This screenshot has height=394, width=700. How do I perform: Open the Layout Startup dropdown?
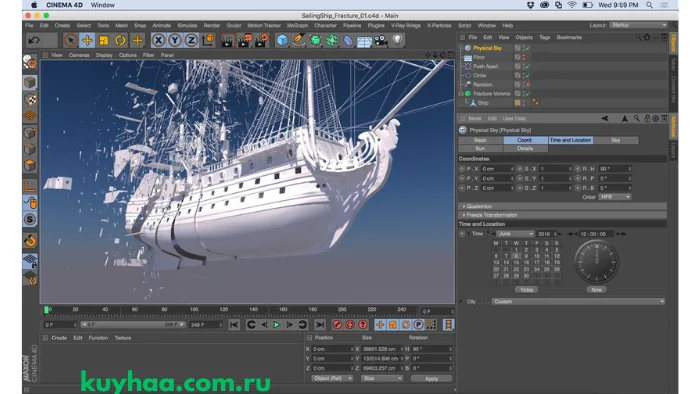(638, 25)
